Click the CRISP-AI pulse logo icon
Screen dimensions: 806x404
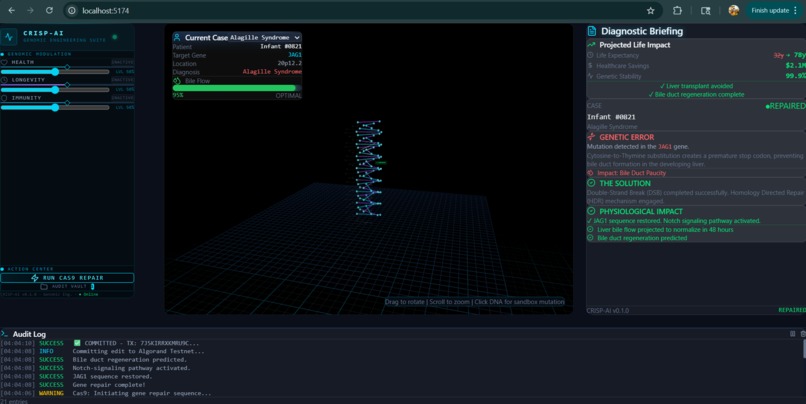[9, 36]
